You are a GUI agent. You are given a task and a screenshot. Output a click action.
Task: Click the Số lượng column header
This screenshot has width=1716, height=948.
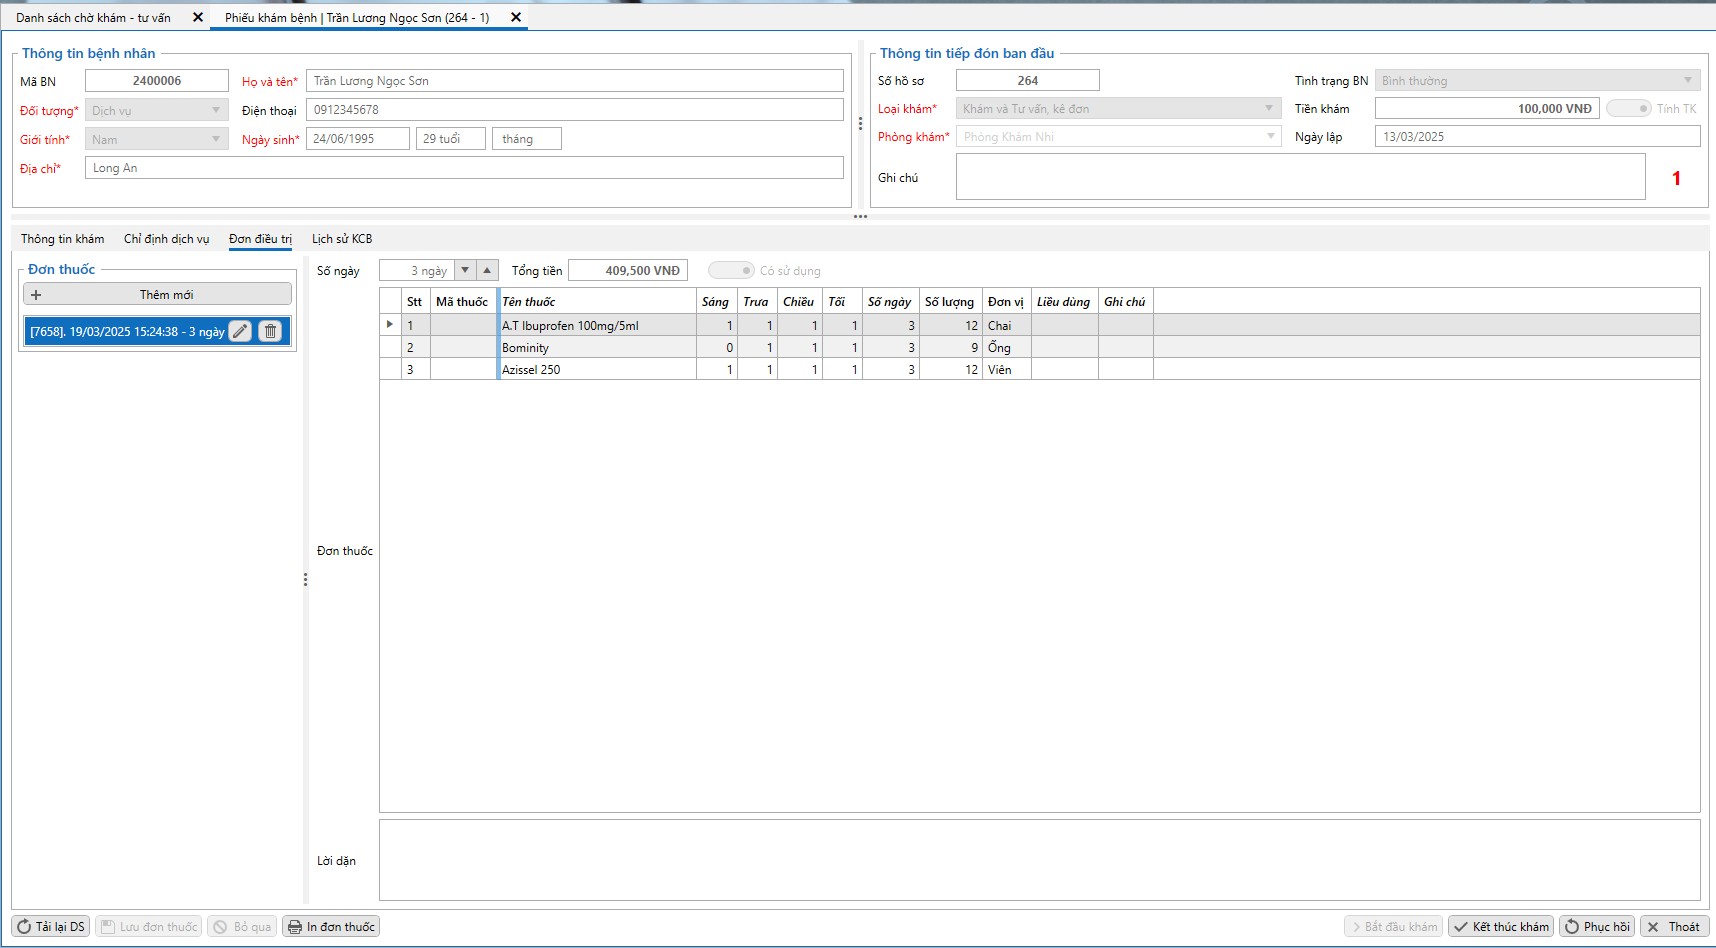pyautogui.click(x=950, y=301)
